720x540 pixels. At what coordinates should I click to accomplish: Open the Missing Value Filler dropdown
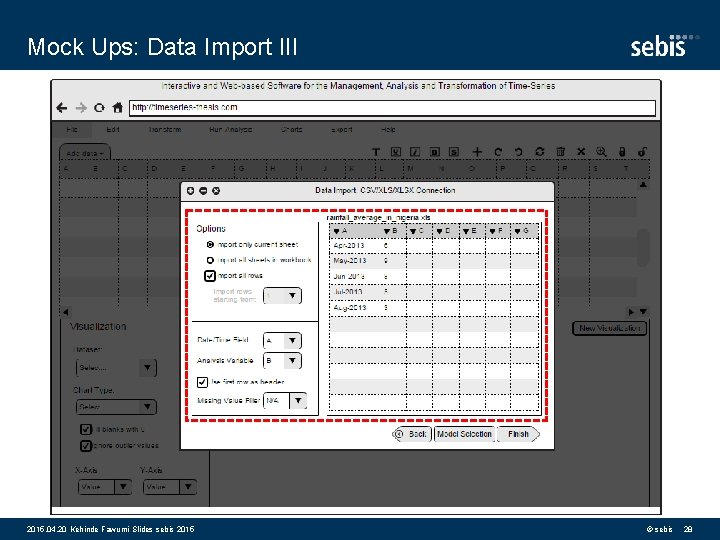(285, 401)
